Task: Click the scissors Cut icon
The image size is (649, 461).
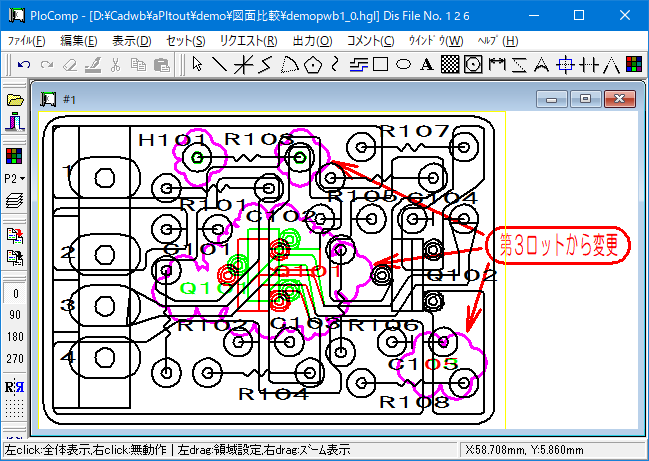Action: [x=115, y=65]
